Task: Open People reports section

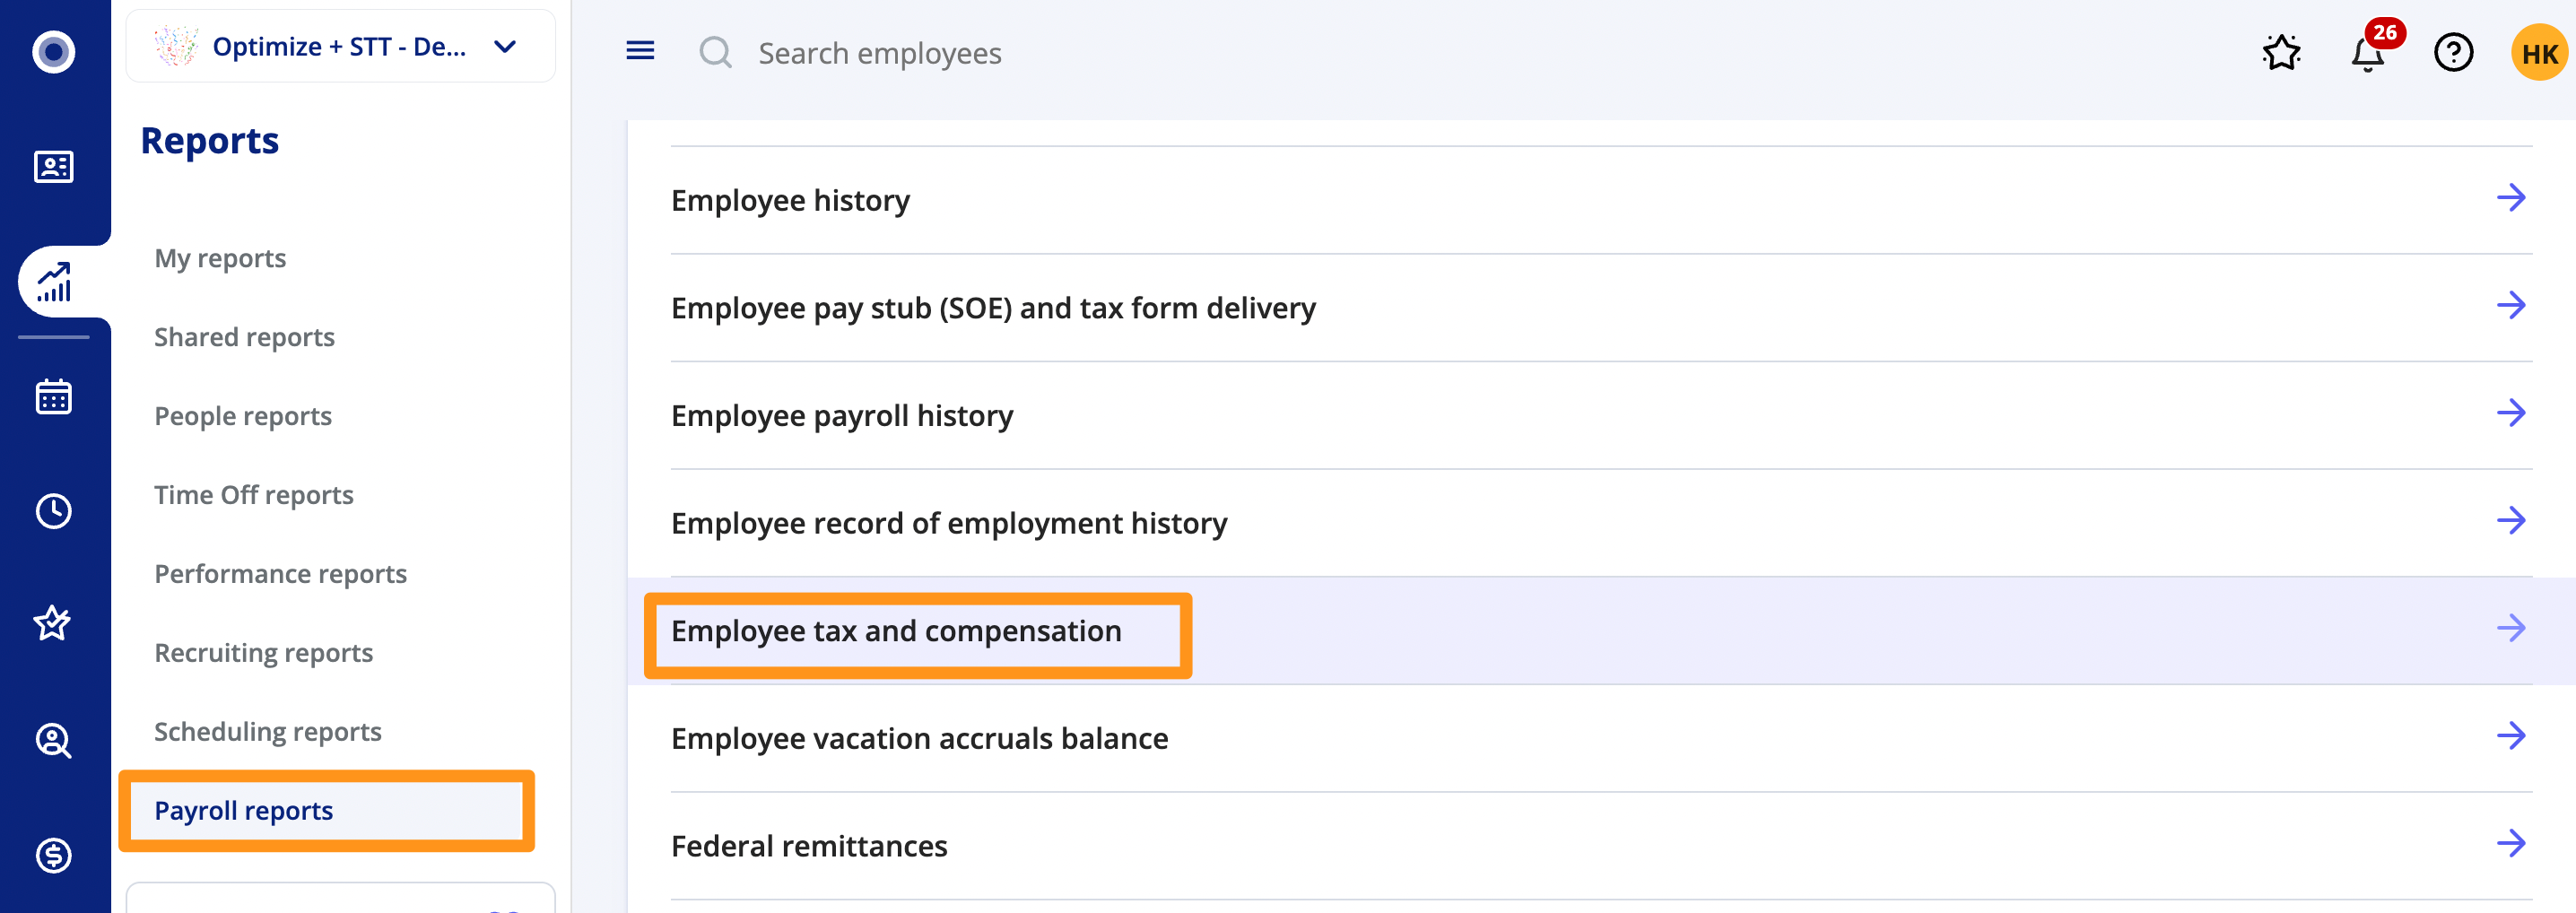Action: 243,416
